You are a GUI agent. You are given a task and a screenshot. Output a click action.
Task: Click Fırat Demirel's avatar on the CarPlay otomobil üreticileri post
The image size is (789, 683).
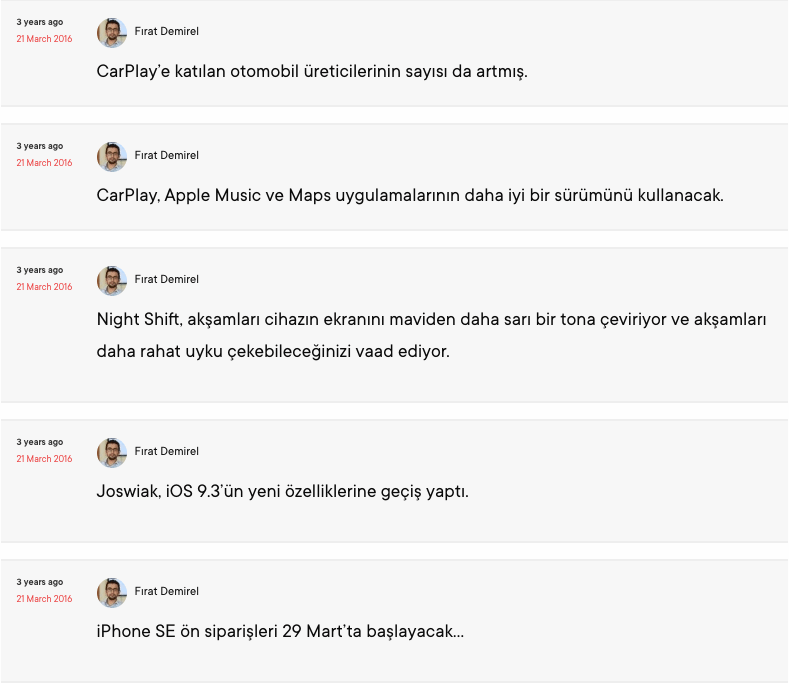pos(112,33)
